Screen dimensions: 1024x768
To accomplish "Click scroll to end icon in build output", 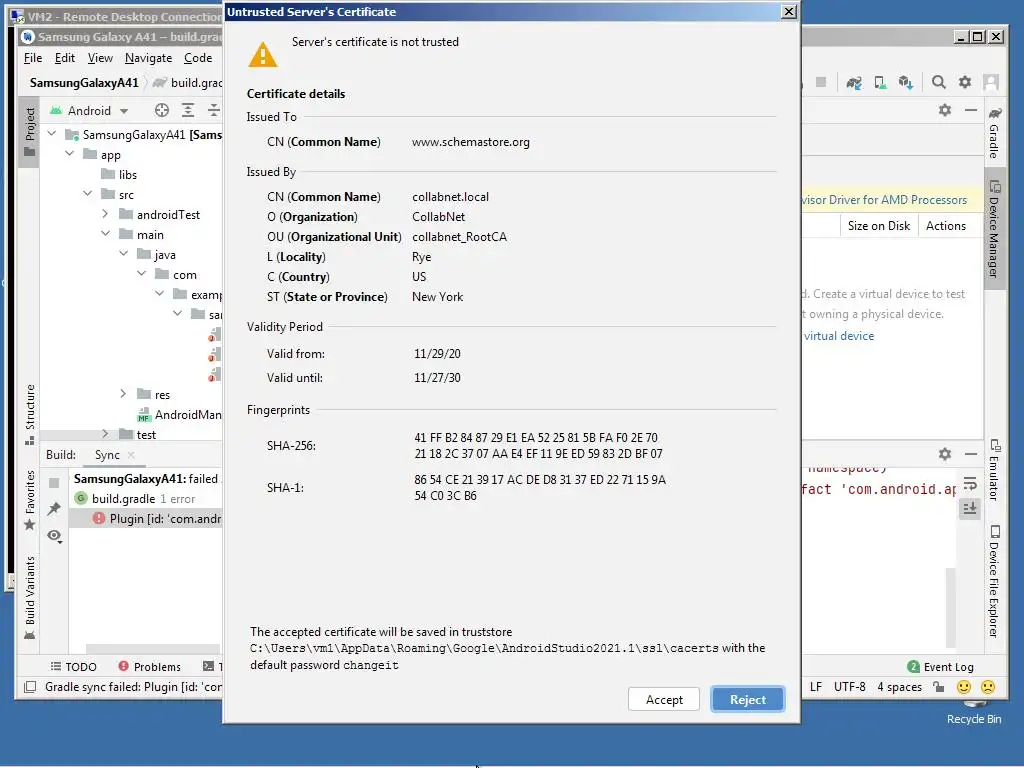I will (x=970, y=508).
